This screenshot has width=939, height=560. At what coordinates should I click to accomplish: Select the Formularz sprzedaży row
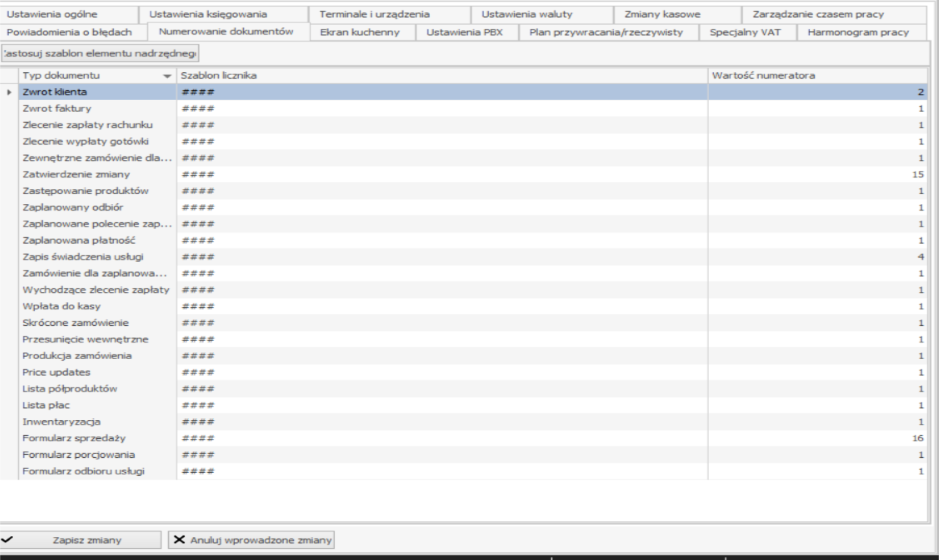(88, 438)
